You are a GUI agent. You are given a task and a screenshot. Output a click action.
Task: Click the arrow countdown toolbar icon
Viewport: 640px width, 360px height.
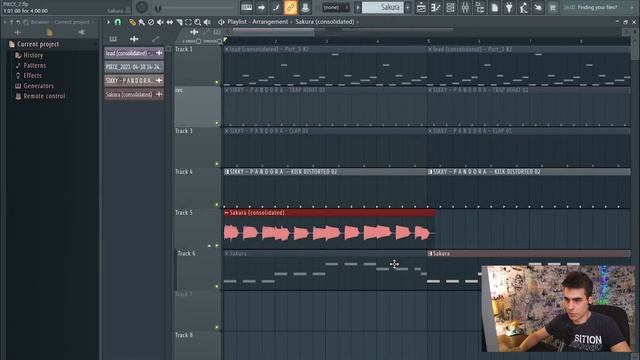[261, 7]
